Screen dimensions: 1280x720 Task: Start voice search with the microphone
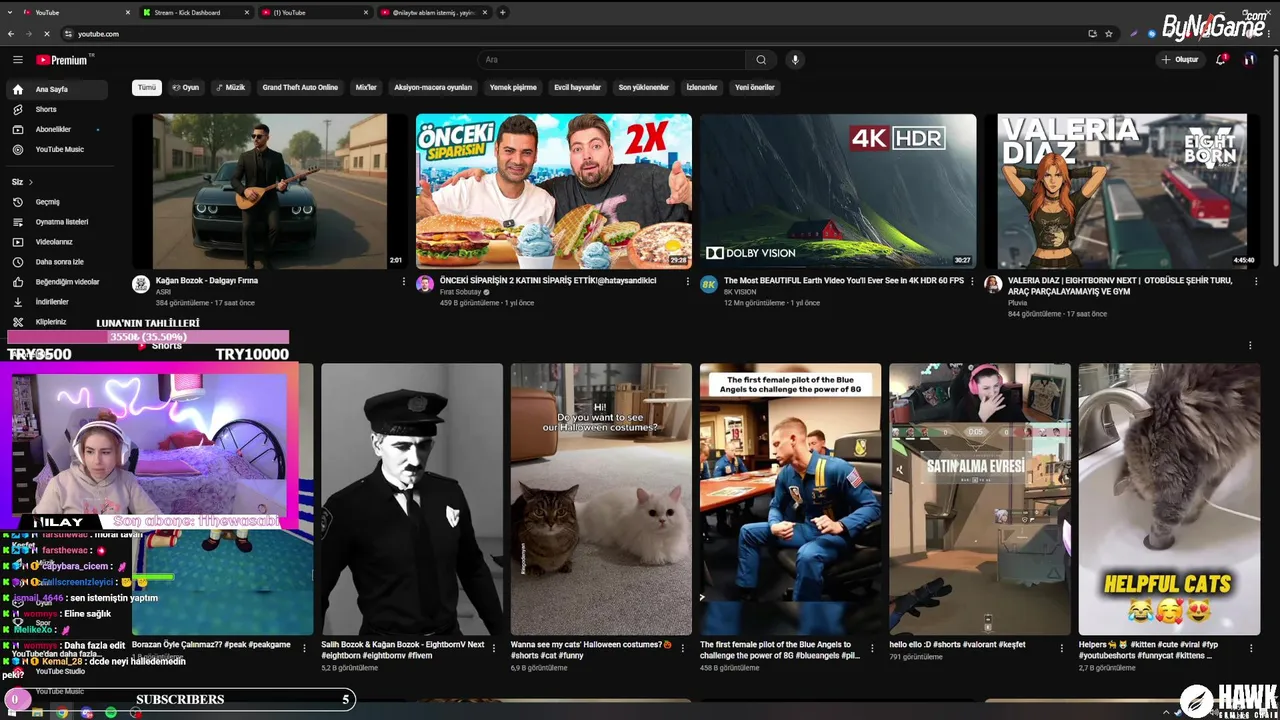click(x=795, y=60)
